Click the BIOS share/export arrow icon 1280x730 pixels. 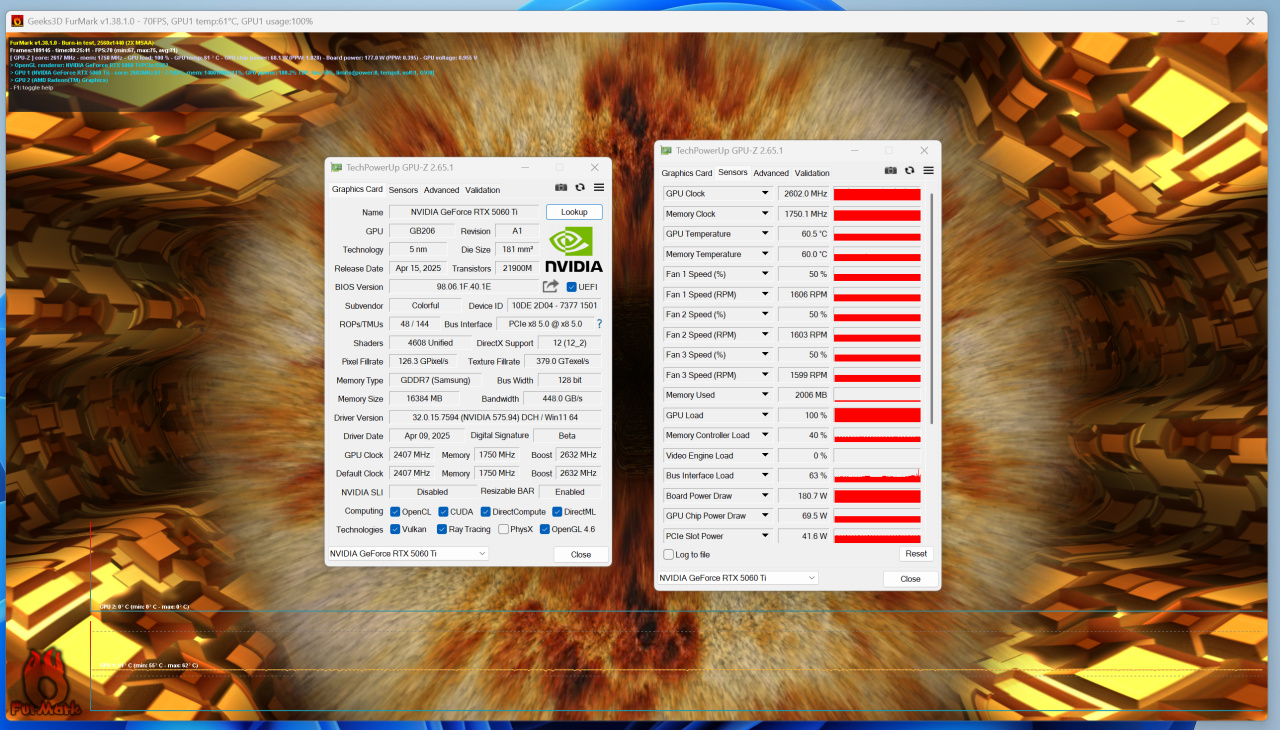click(x=551, y=287)
